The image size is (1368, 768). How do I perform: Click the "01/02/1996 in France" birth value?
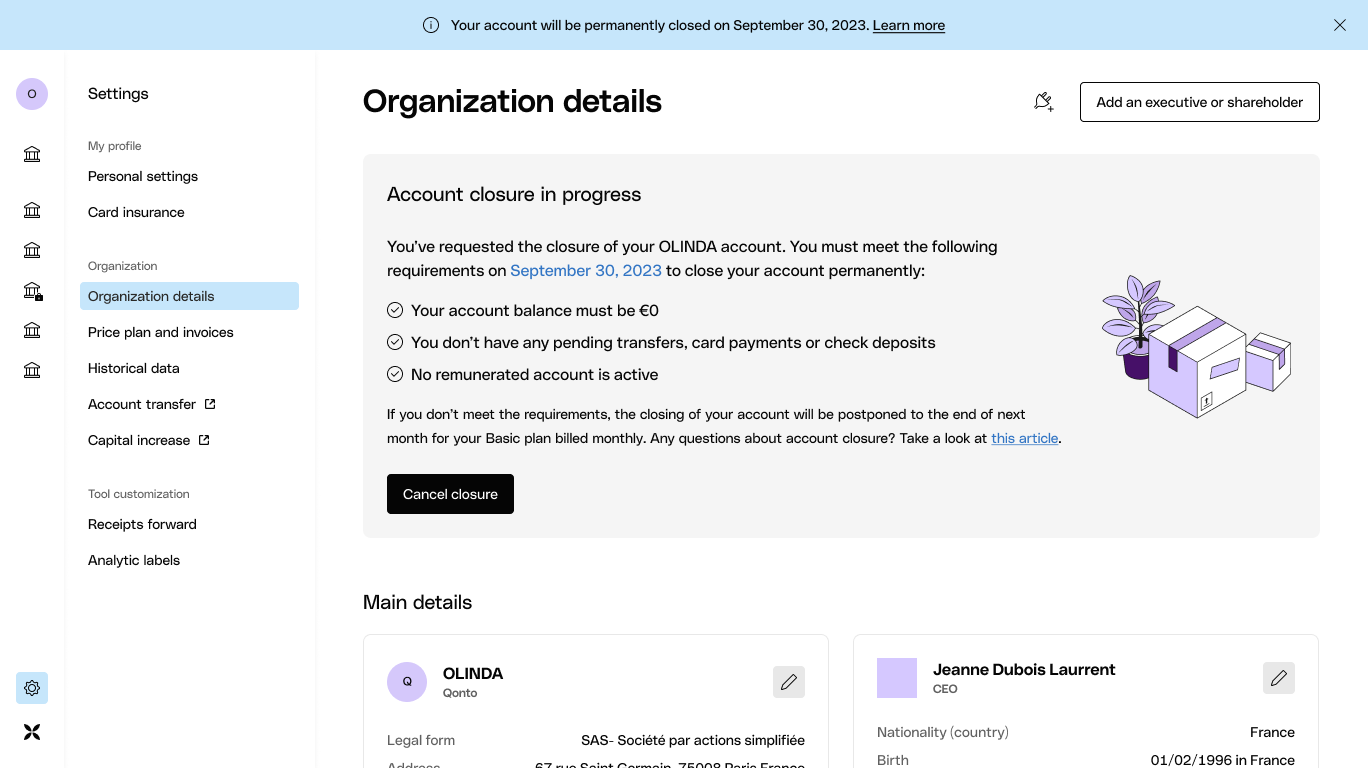pyautogui.click(x=1223, y=760)
